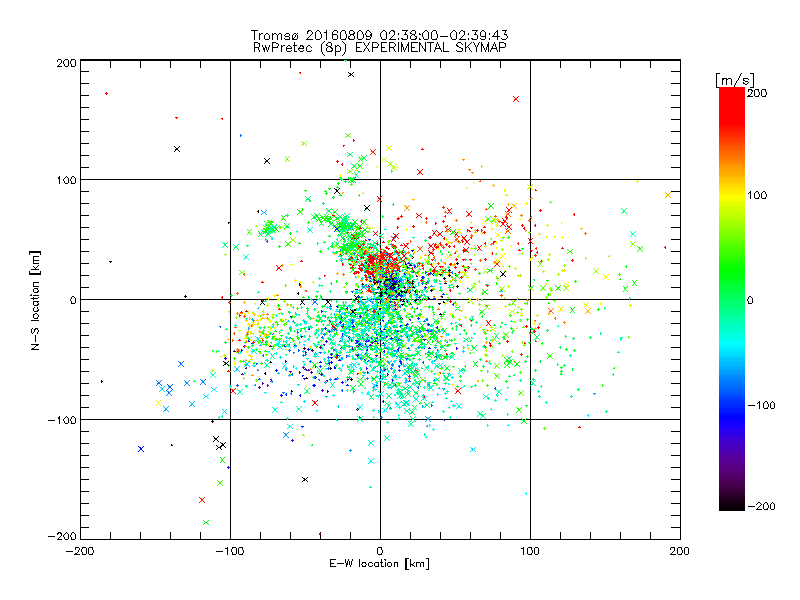Click the colorbar's '-100' tick label
This screenshot has height=600, width=800.
(x=761, y=405)
